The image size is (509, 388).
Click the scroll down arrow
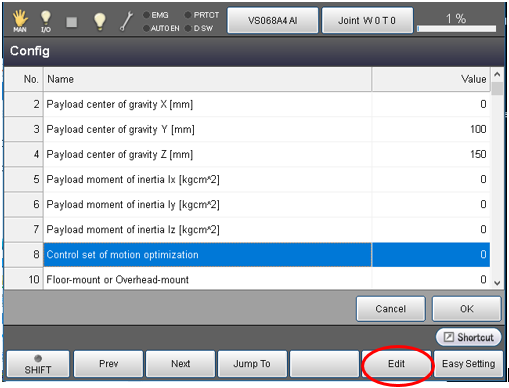(497, 283)
